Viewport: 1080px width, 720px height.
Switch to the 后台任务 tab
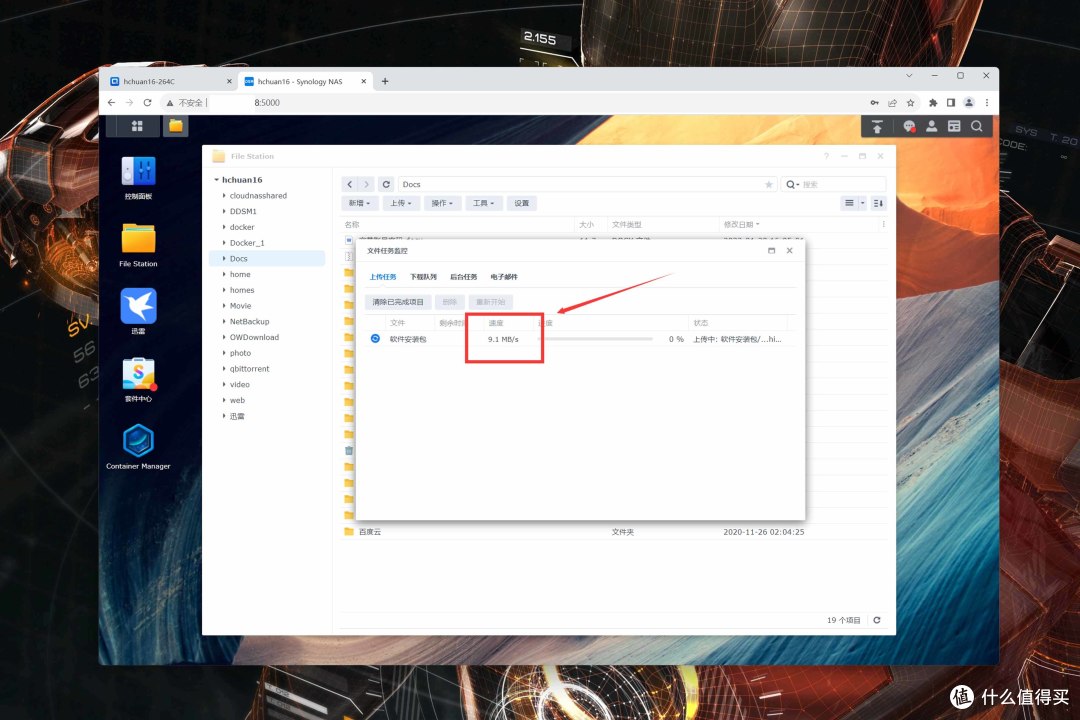coord(464,277)
